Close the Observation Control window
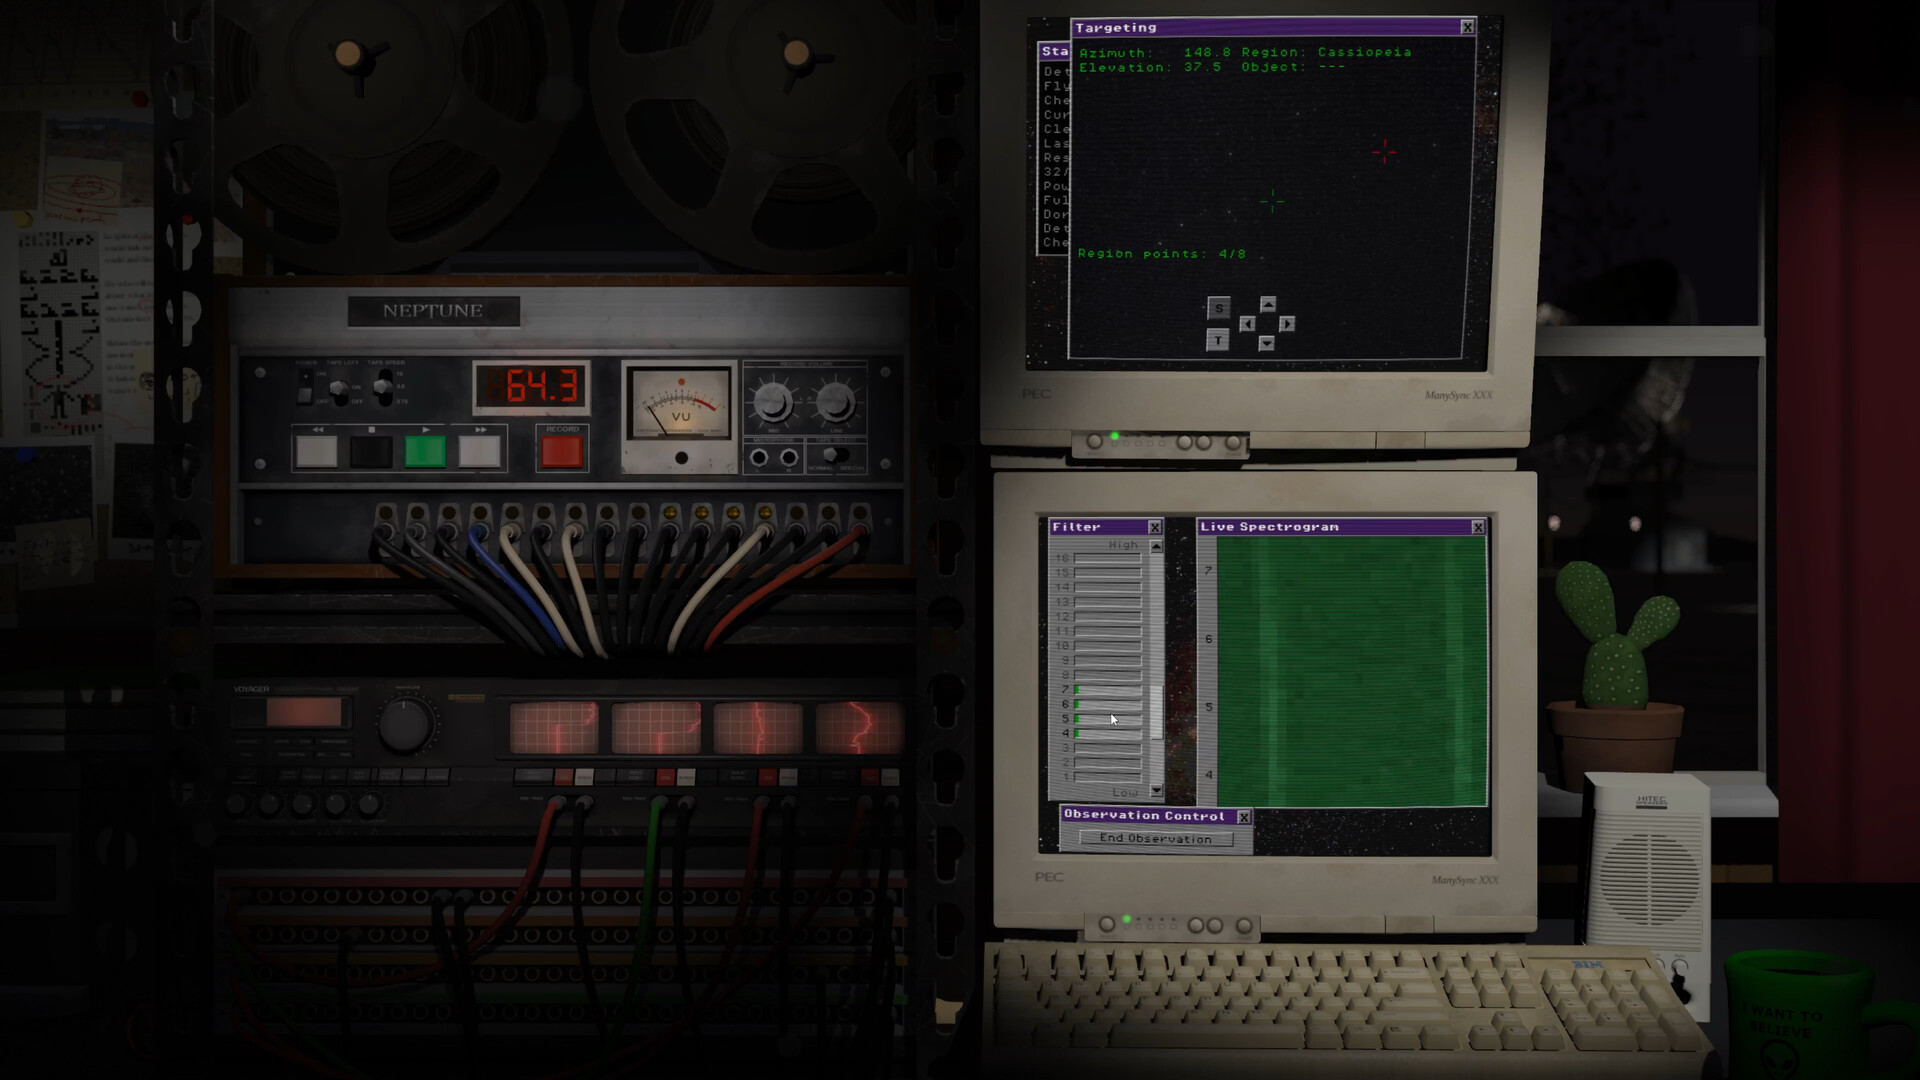 (x=1244, y=817)
